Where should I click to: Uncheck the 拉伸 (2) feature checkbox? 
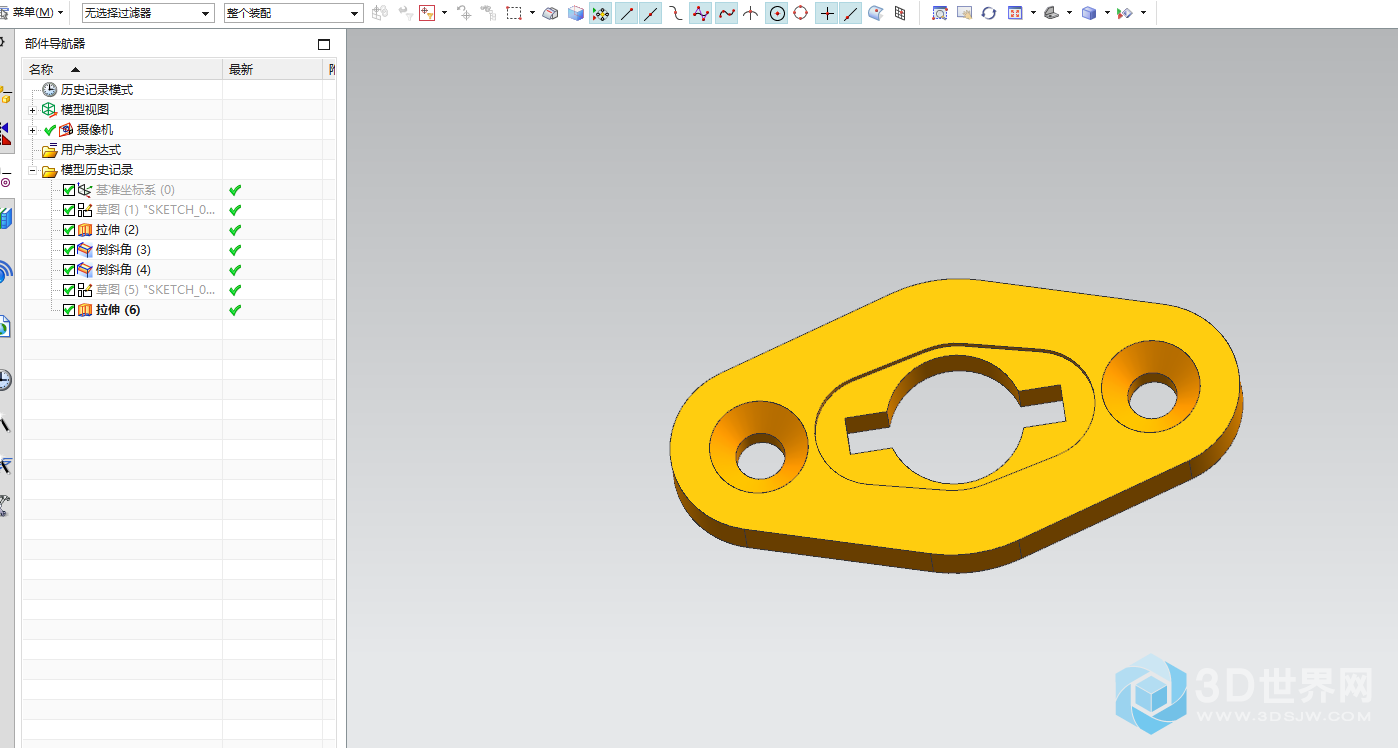click(x=69, y=230)
